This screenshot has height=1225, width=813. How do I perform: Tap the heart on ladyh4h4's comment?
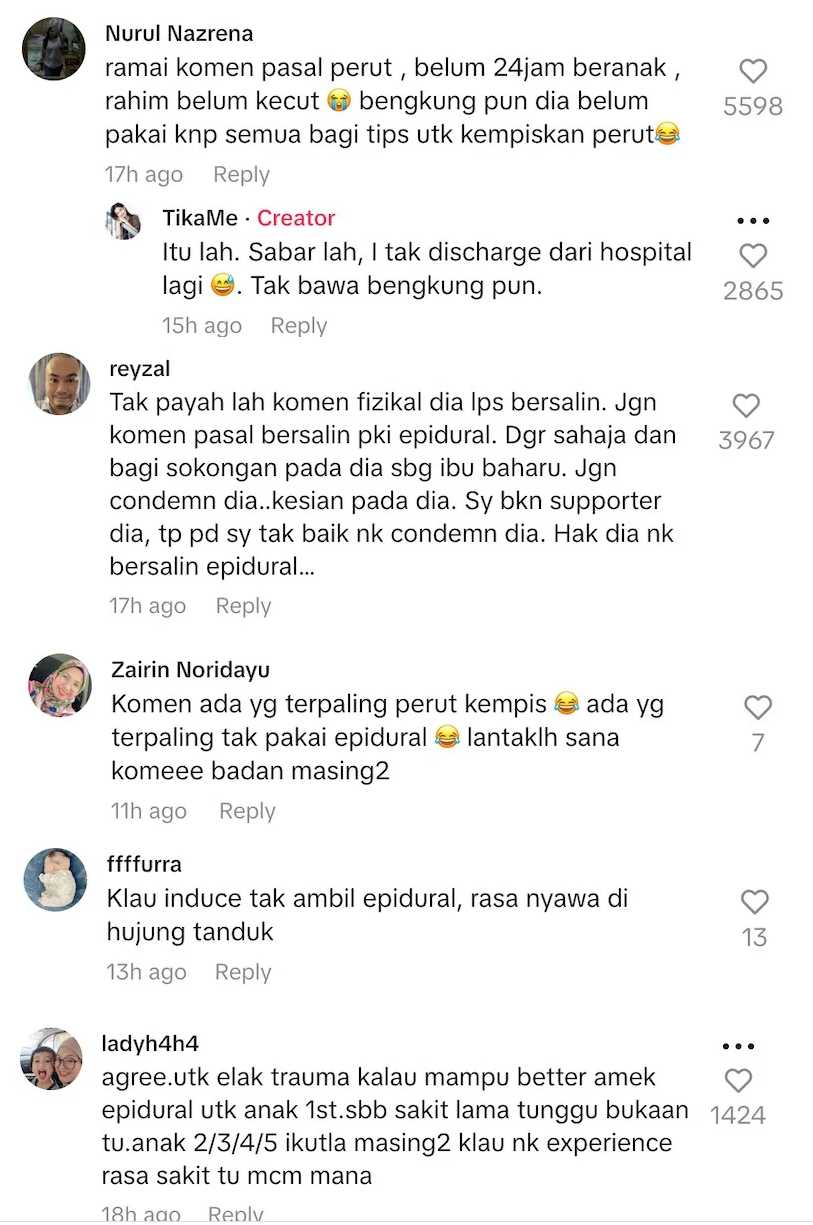pyautogui.click(x=738, y=1080)
